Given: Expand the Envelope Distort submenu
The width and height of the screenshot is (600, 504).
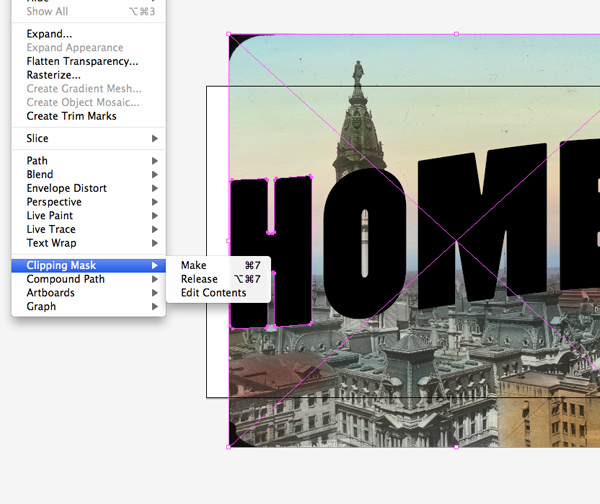Looking at the screenshot, I should [88, 188].
